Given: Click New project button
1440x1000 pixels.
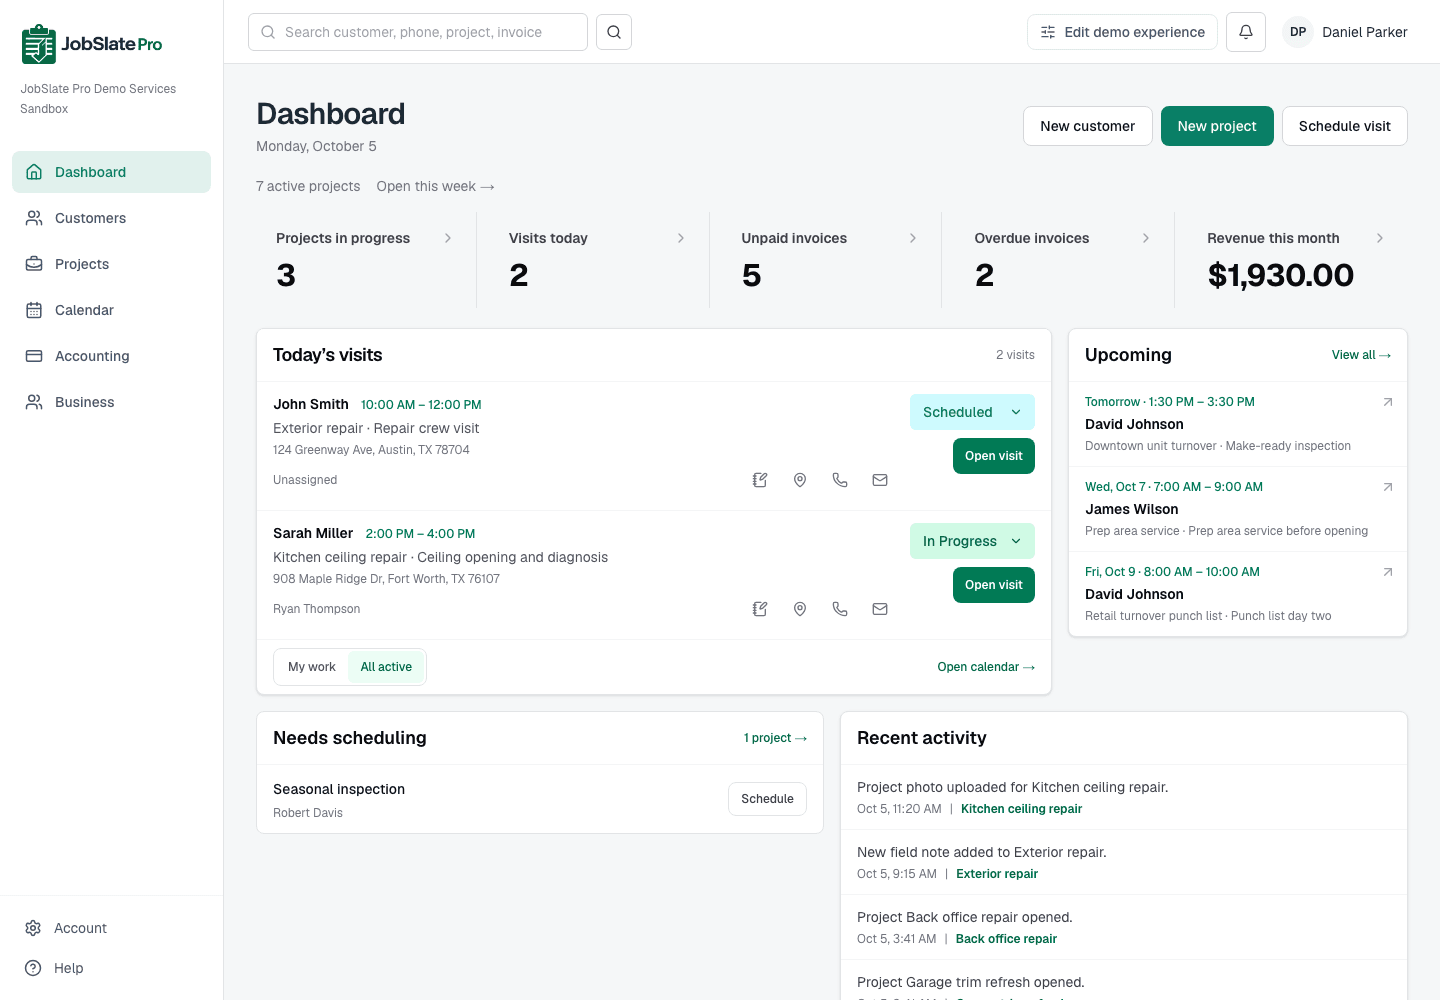Looking at the screenshot, I should click(1217, 126).
